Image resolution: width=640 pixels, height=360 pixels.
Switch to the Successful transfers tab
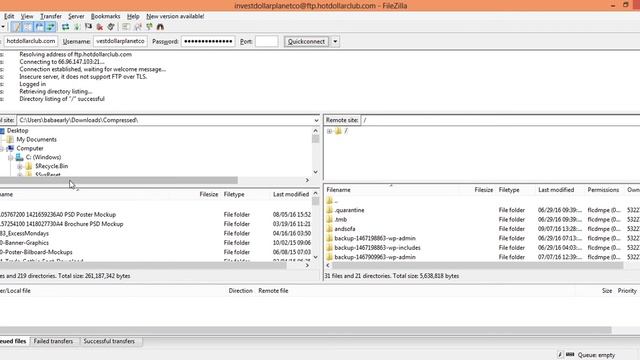tap(109, 341)
